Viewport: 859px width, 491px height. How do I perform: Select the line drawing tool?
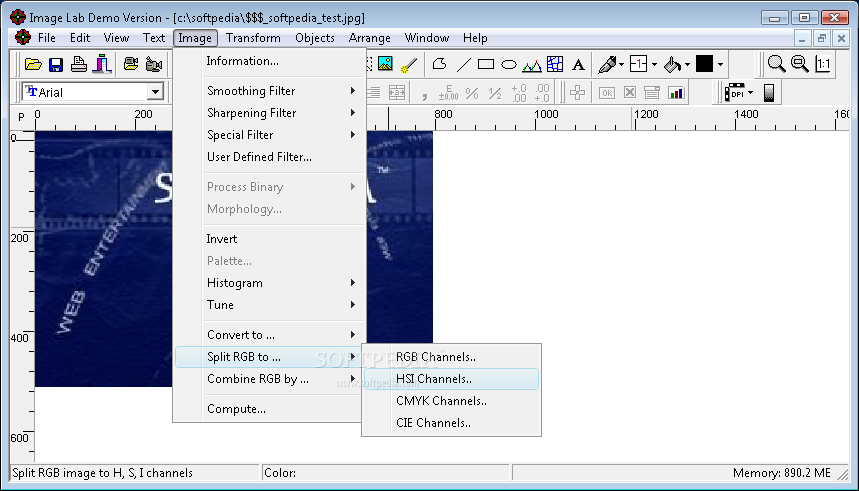[x=463, y=65]
